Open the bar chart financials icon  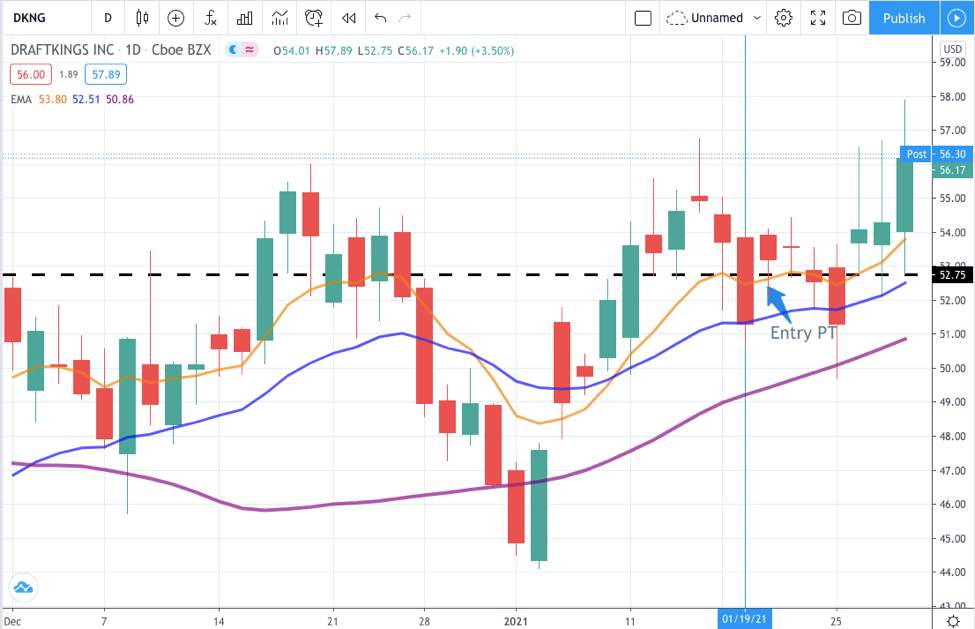pyautogui.click(x=245, y=18)
